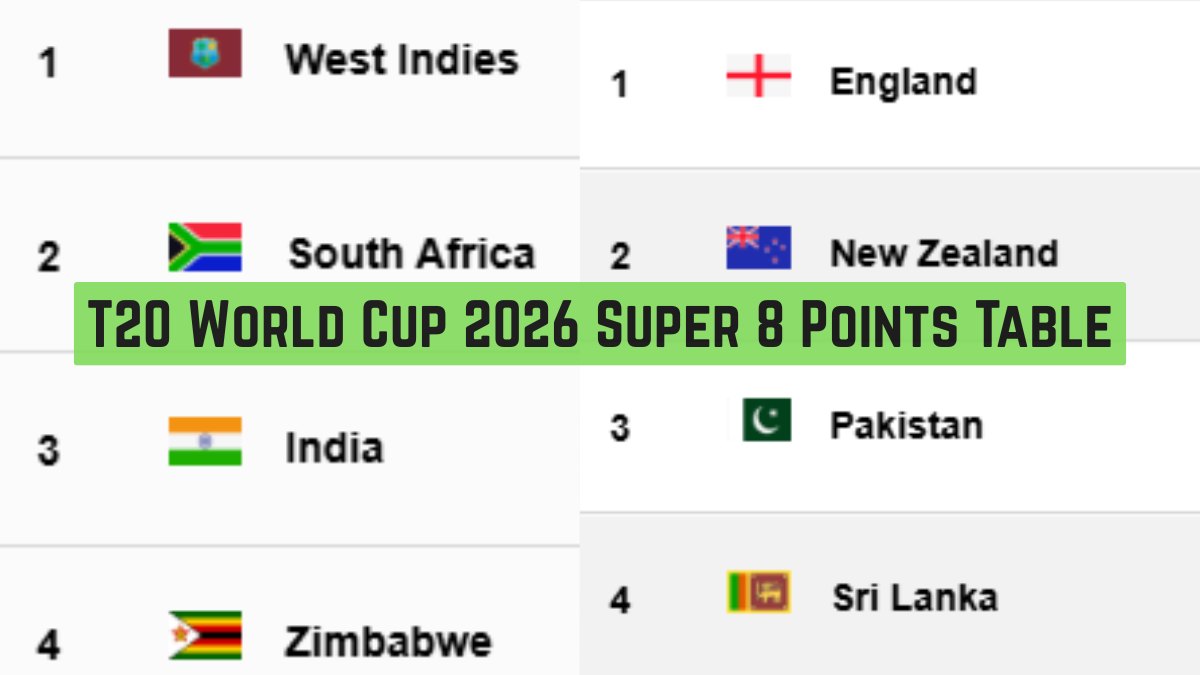The image size is (1200, 675).
Task: Open the Sri Lanka team name
Action: click(914, 598)
